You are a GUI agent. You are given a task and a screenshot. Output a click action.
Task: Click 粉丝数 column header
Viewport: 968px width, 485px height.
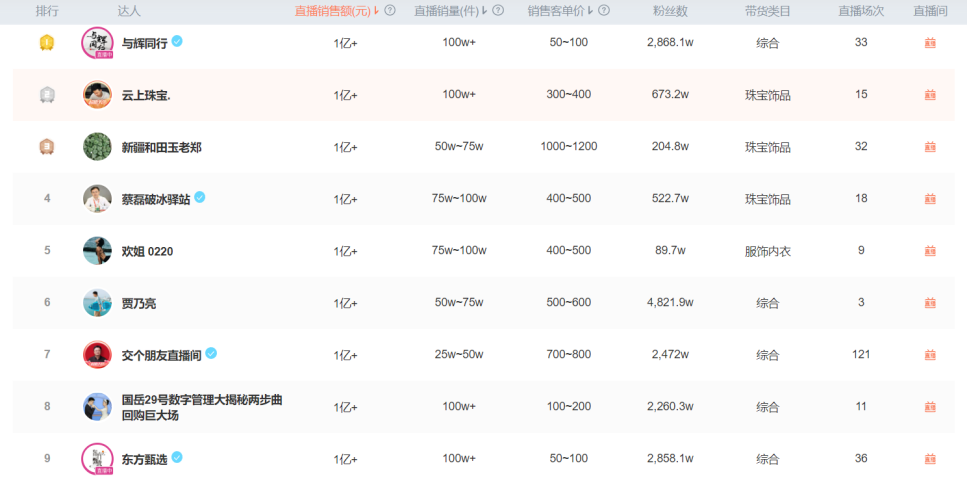pos(670,11)
